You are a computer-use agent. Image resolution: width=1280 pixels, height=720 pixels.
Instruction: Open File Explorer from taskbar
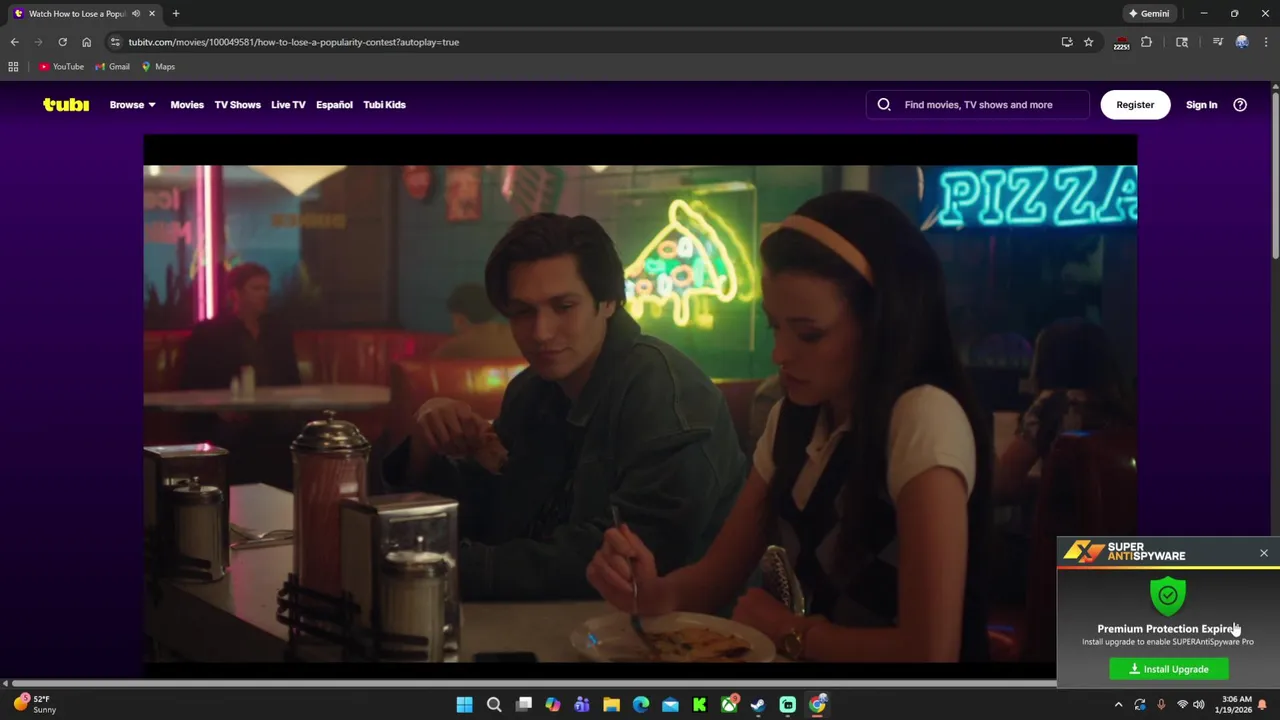click(611, 705)
